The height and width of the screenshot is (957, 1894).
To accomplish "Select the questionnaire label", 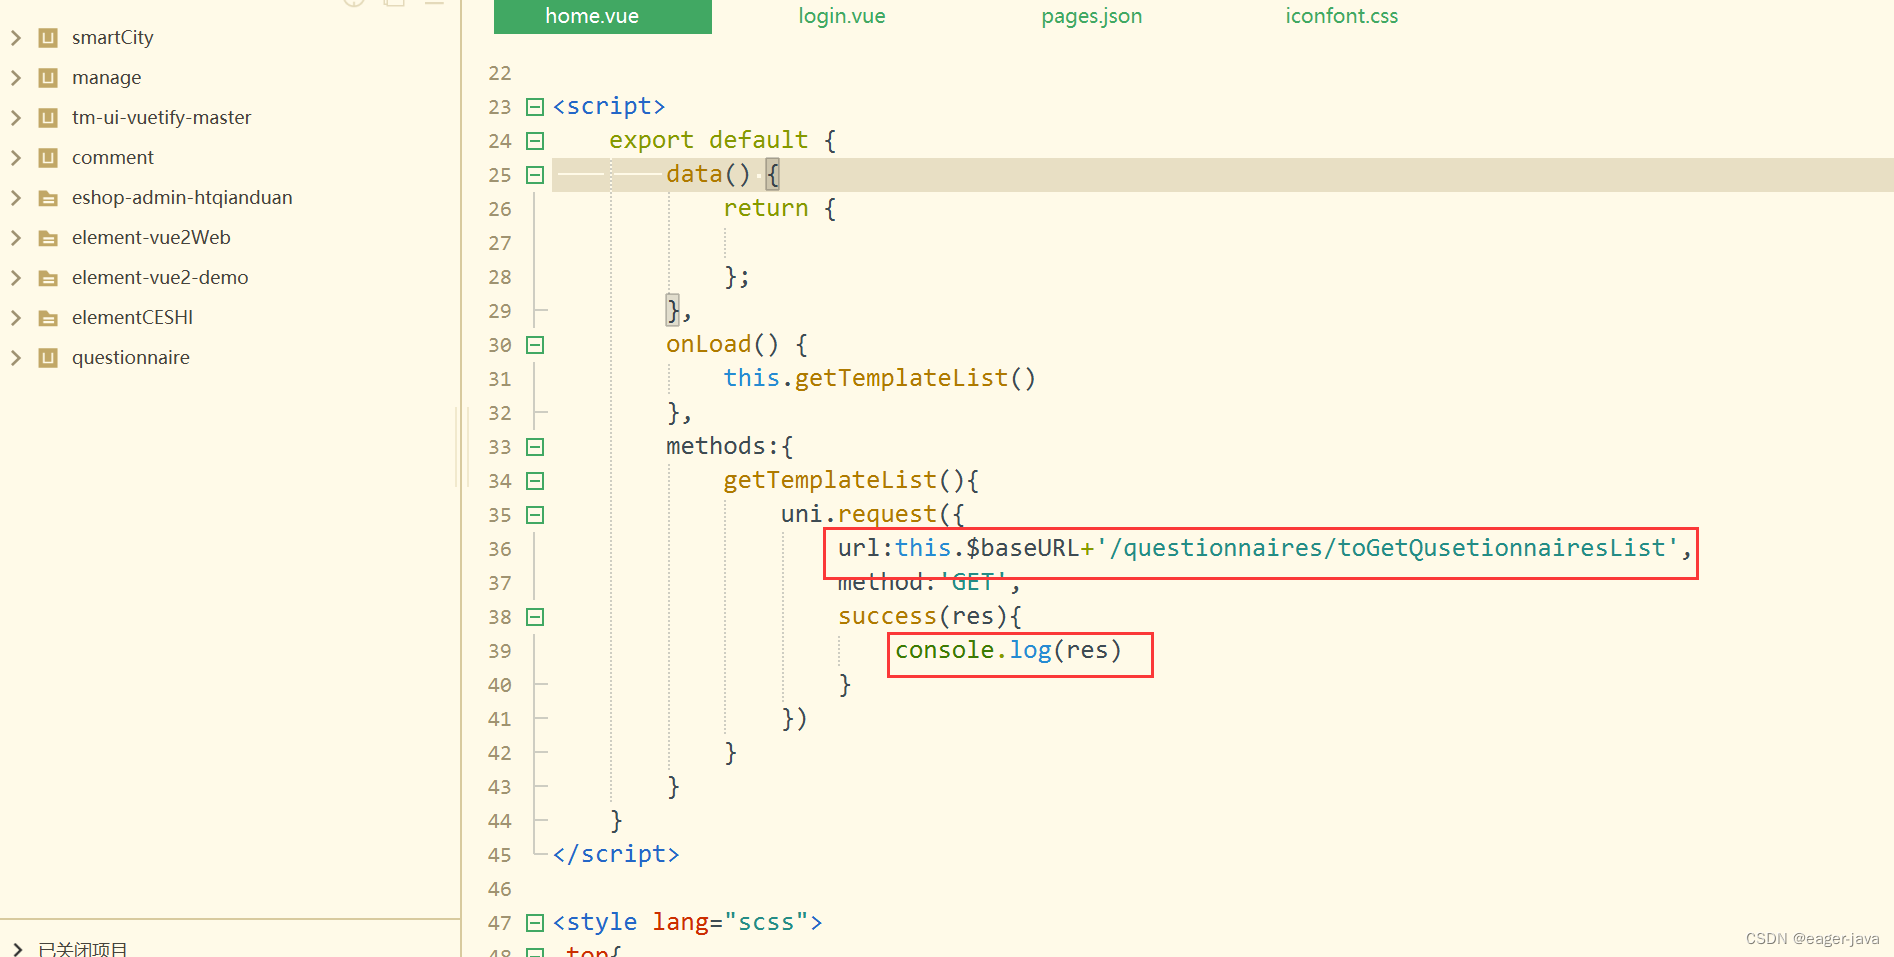I will (x=131, y=358).
